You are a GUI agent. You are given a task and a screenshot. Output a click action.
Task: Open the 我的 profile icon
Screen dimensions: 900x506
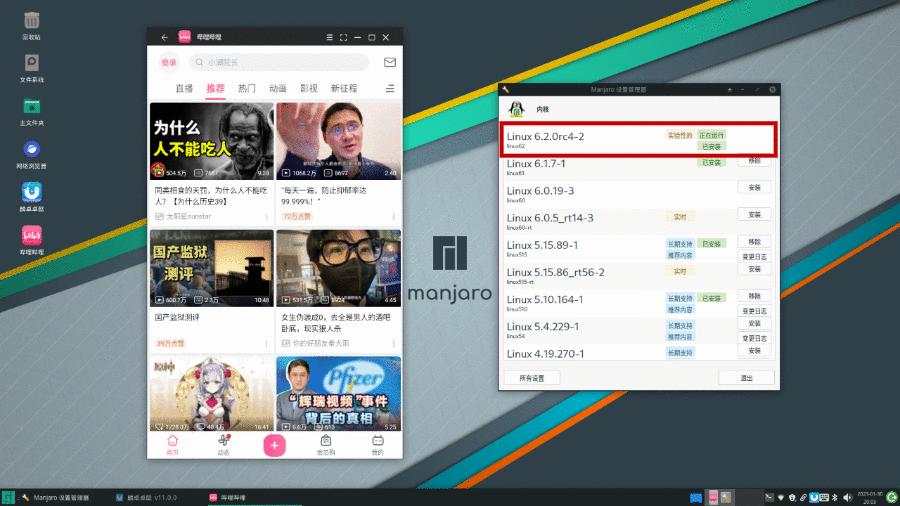[377, 445]
